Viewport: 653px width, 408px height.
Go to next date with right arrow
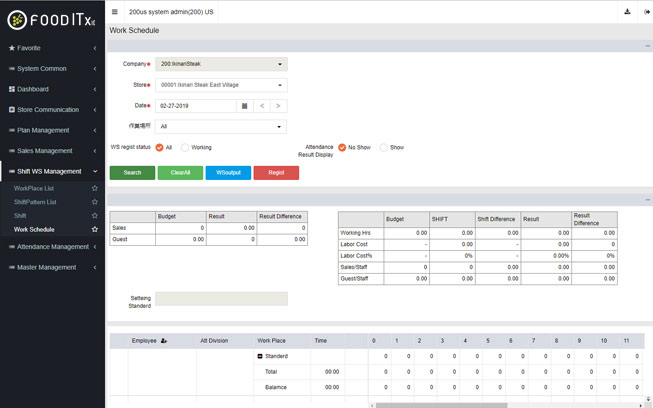click(x=278, y=105)
